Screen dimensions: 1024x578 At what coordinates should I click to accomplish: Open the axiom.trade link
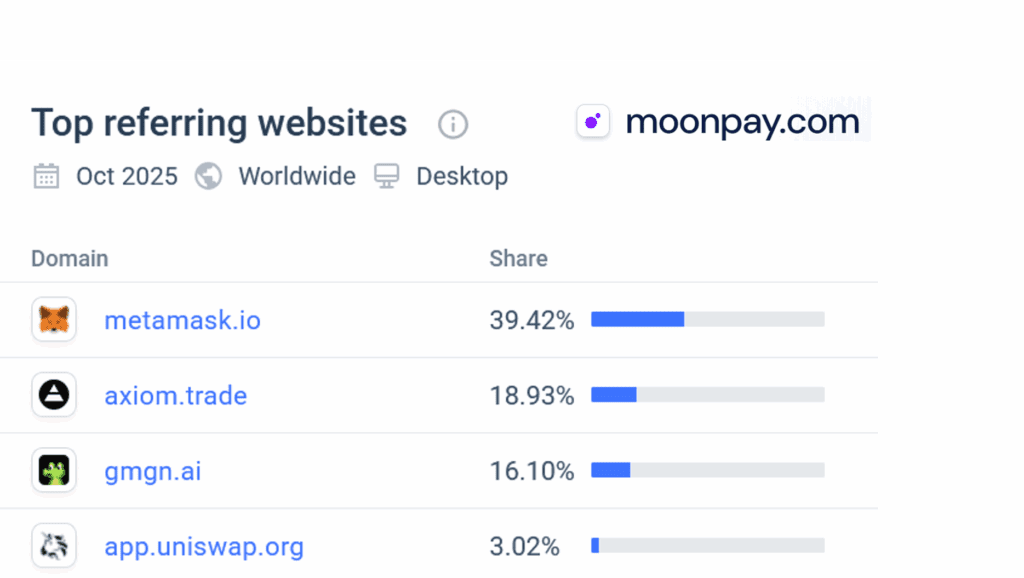pos(175,395)
